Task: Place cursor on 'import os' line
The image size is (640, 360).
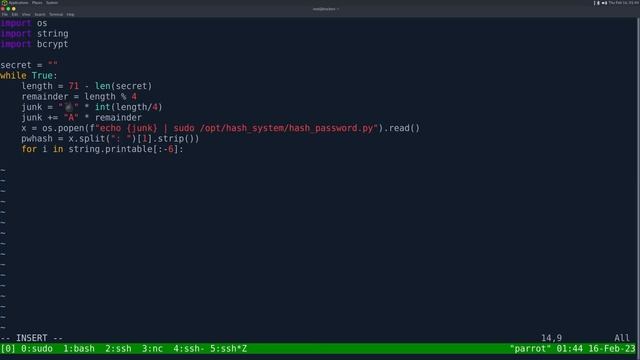Action: pos(24,23)
